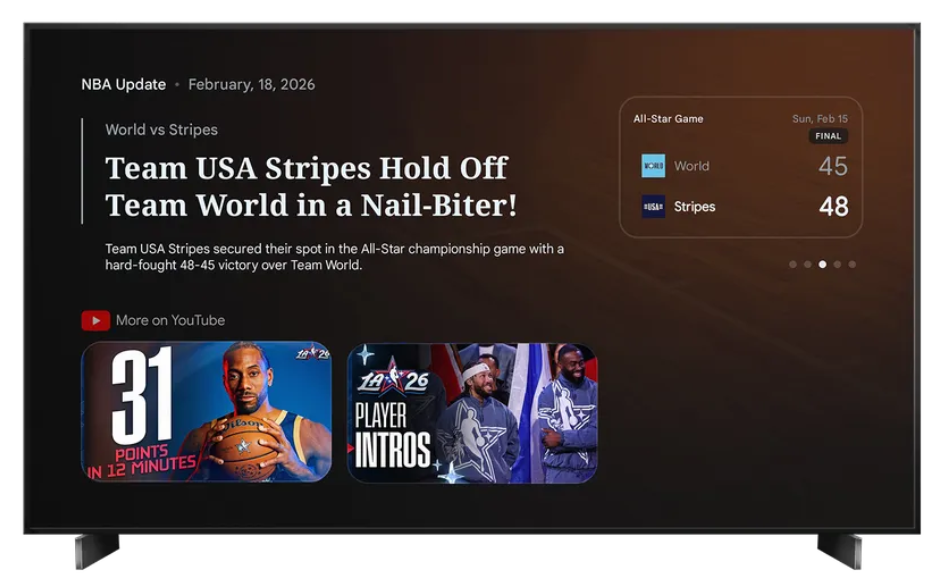Click the Team USA Stripes headline
The image size is (937, 585).
click(311, 186)
